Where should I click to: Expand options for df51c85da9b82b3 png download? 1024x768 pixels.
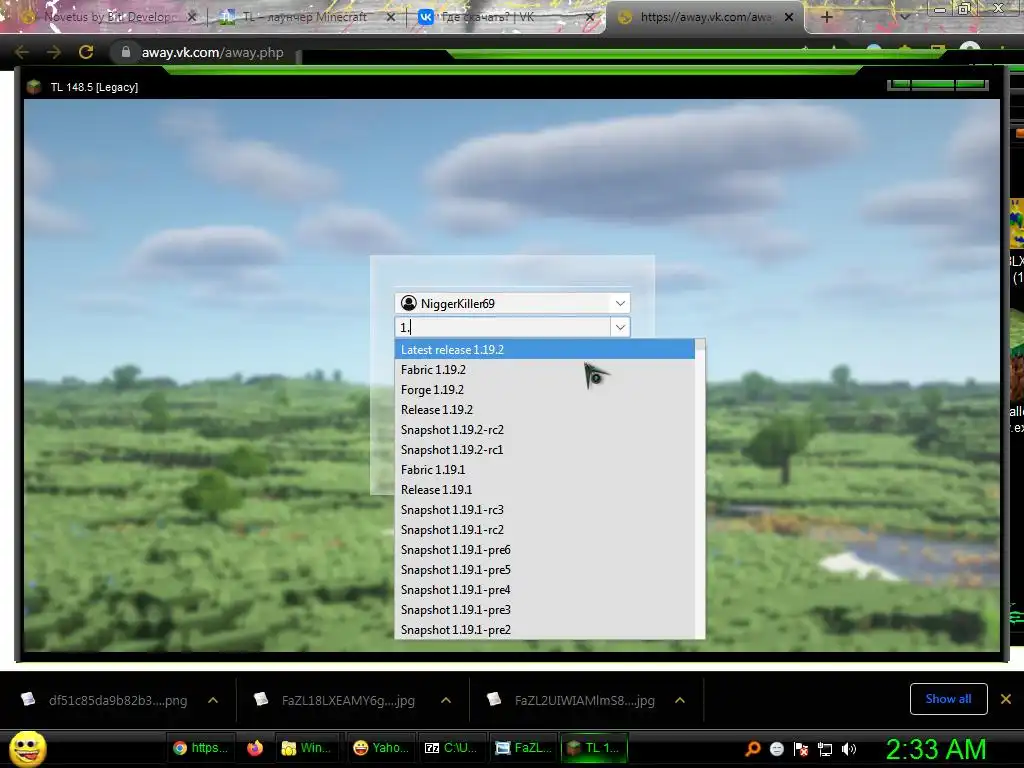tap(213, 700)
